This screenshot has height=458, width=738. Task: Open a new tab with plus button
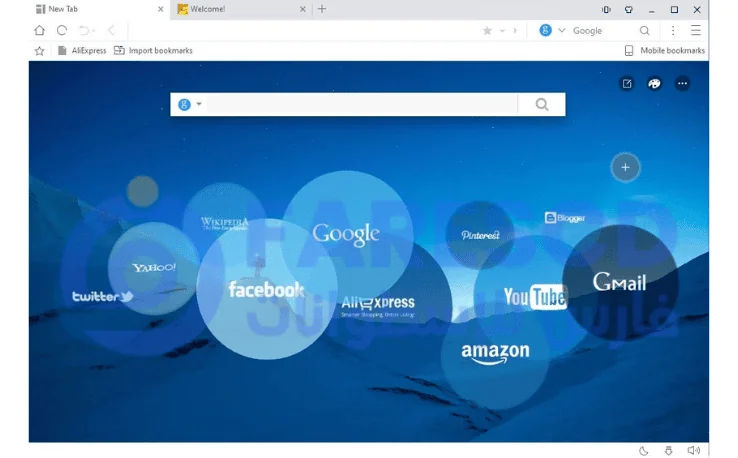[321, 9]
